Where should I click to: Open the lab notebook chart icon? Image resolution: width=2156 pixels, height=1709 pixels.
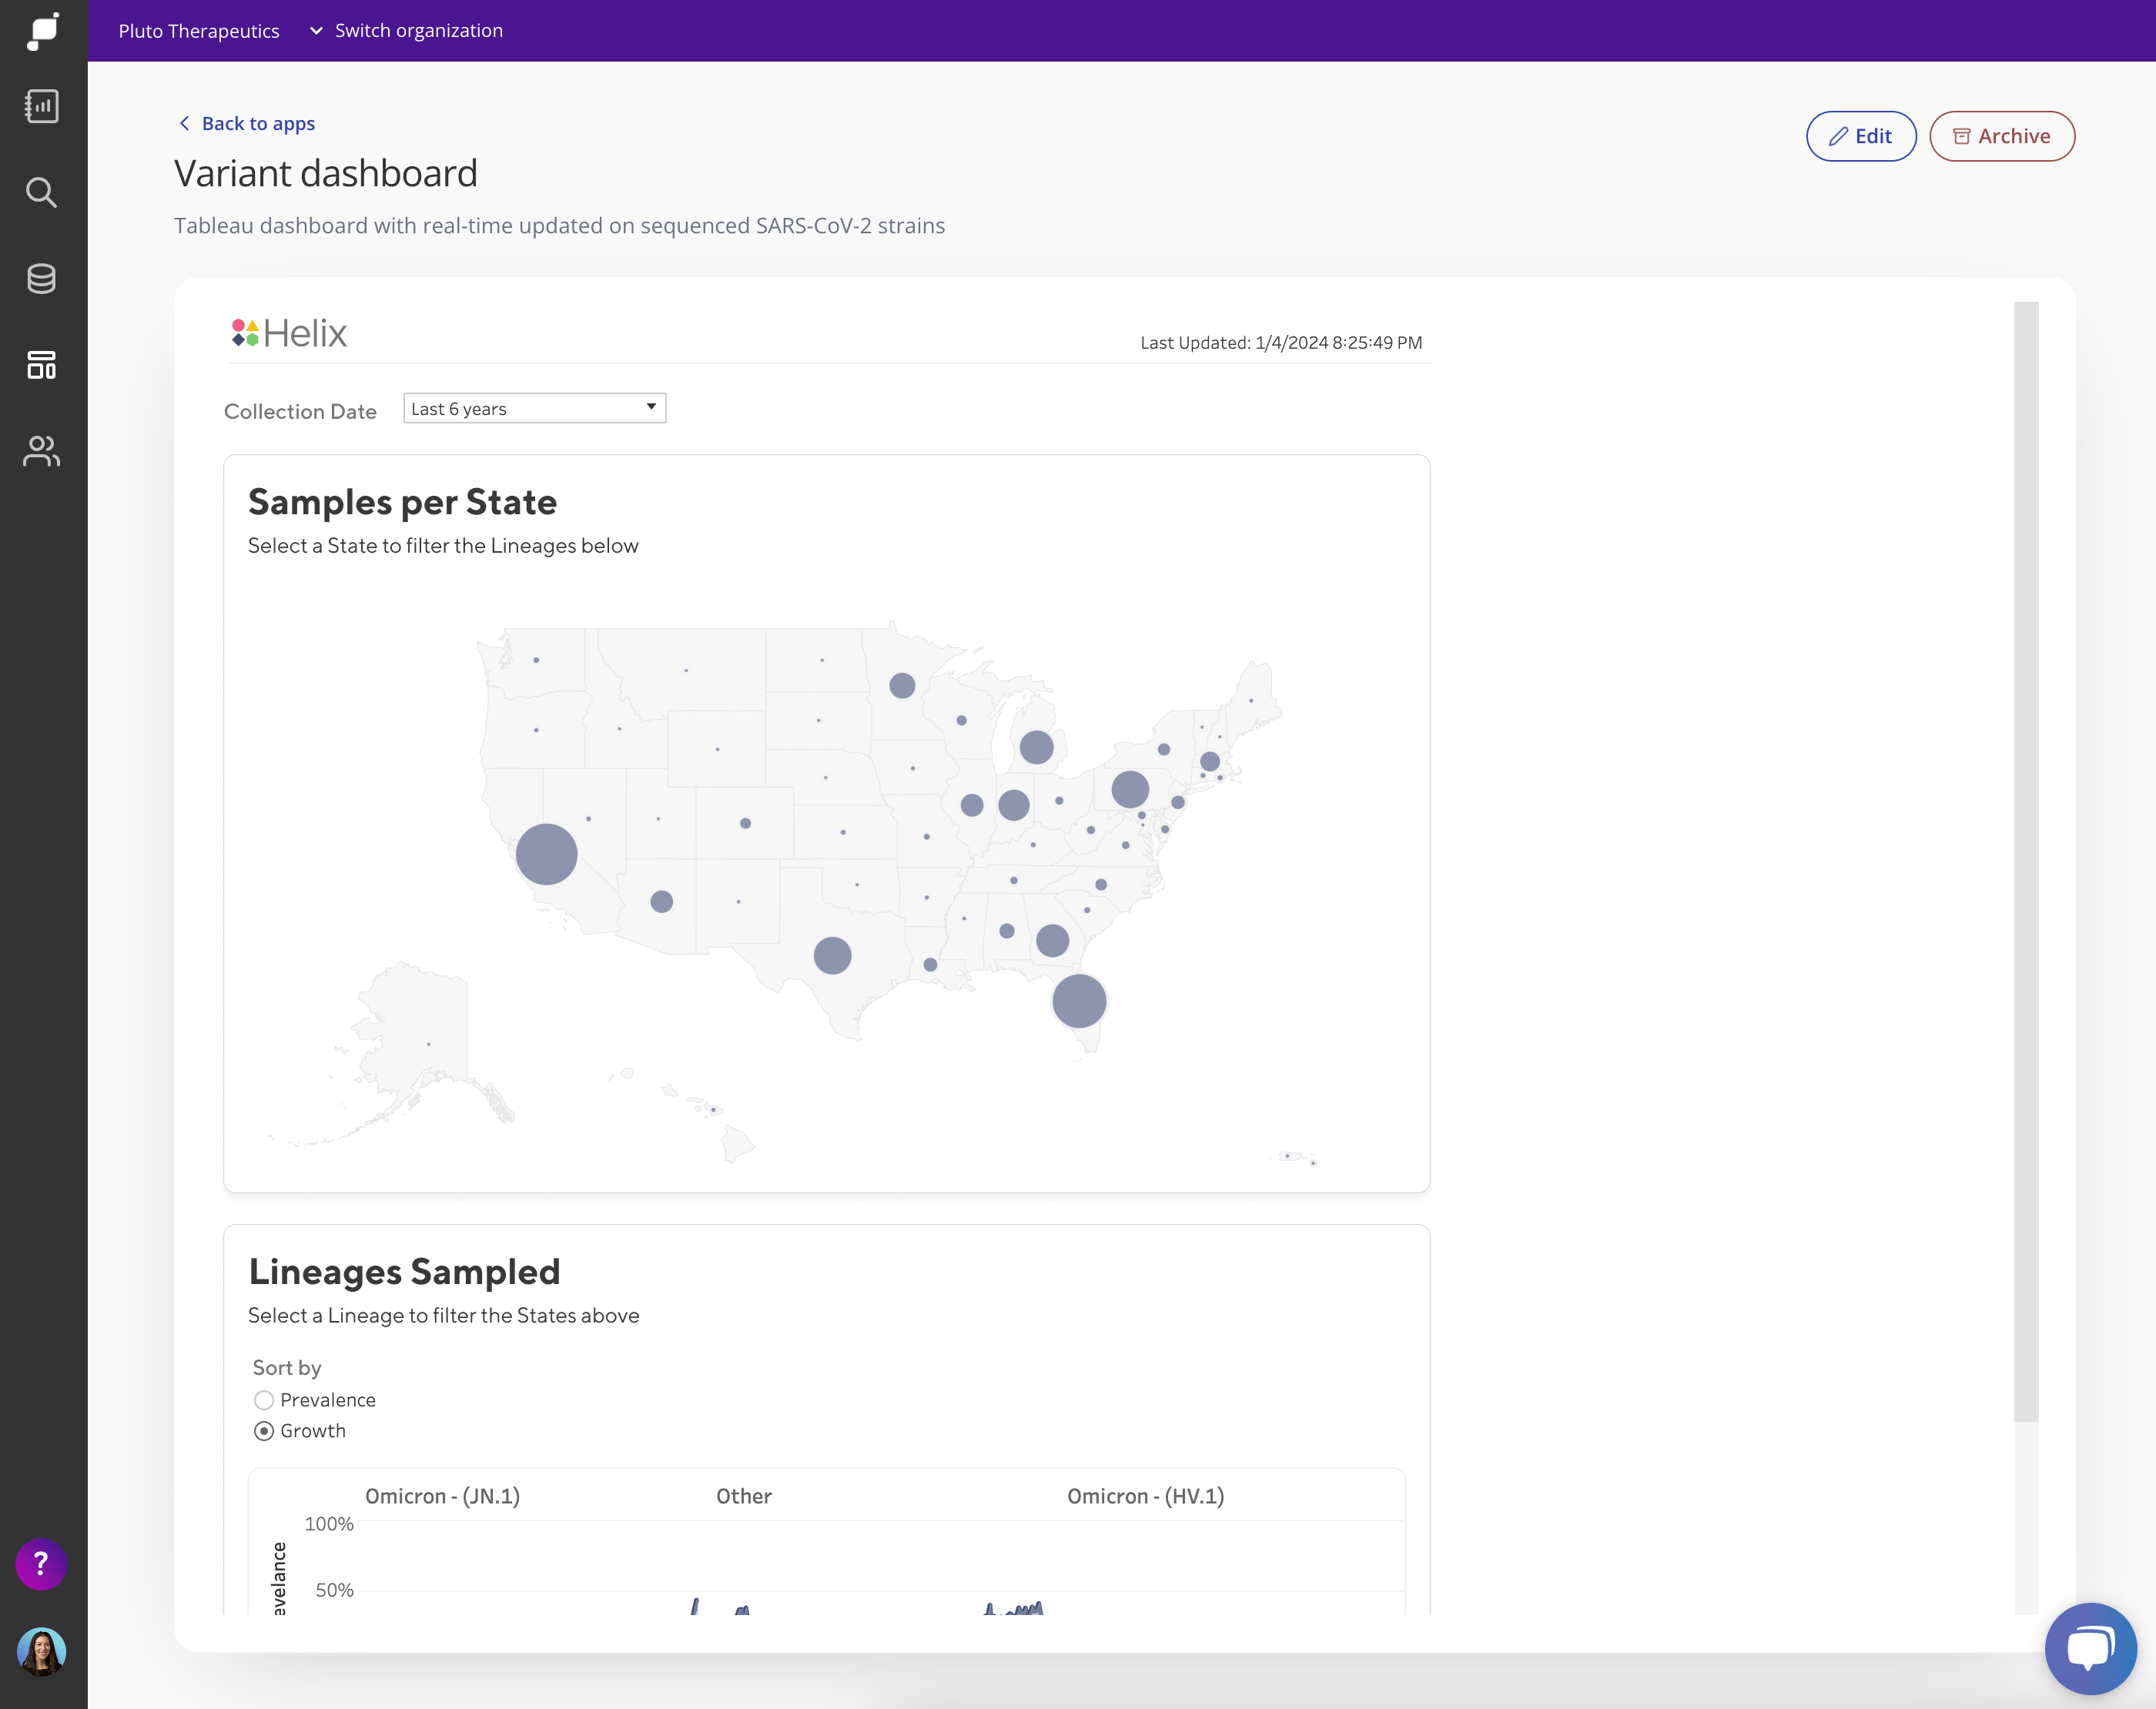42,106
